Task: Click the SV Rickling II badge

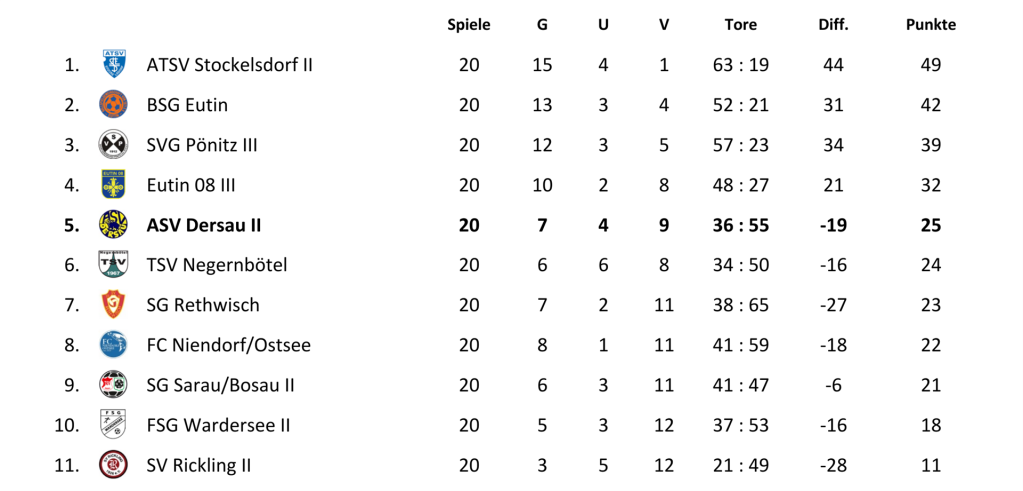Action: pyautogui.click(x=113, y=465)
